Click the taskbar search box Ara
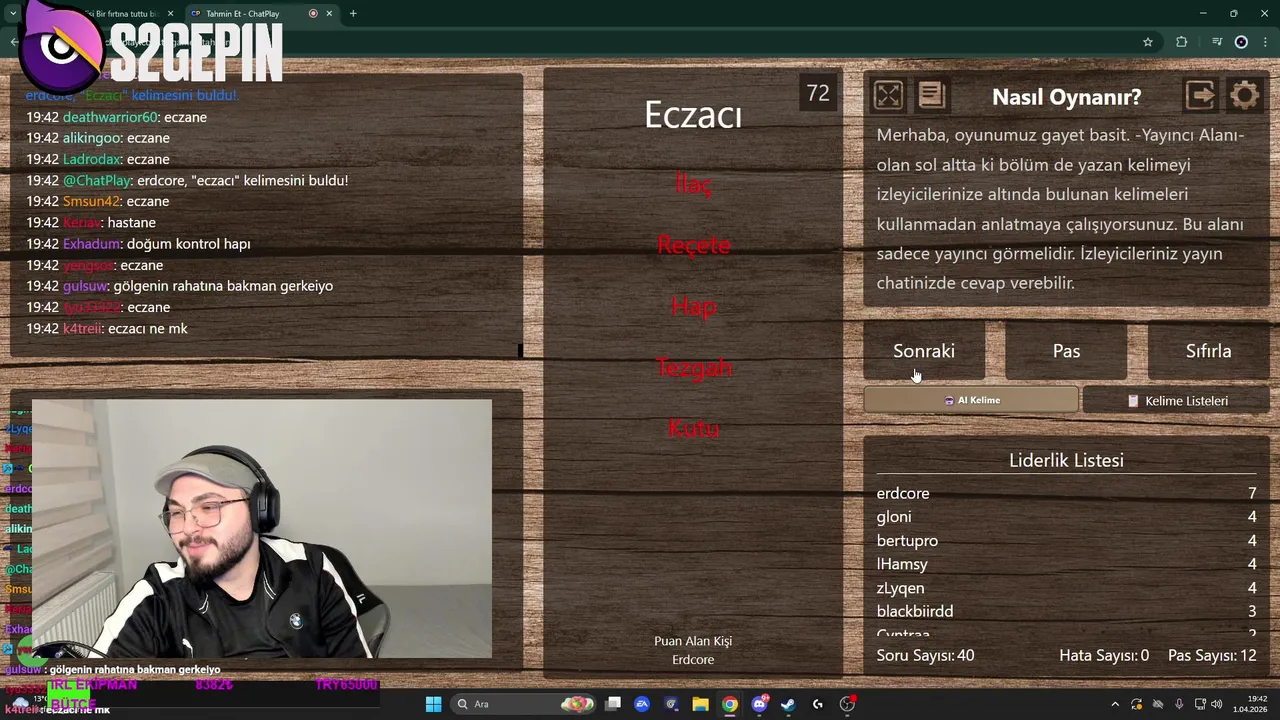Viewport: 1280px width, 720px height. coord(525,704)
